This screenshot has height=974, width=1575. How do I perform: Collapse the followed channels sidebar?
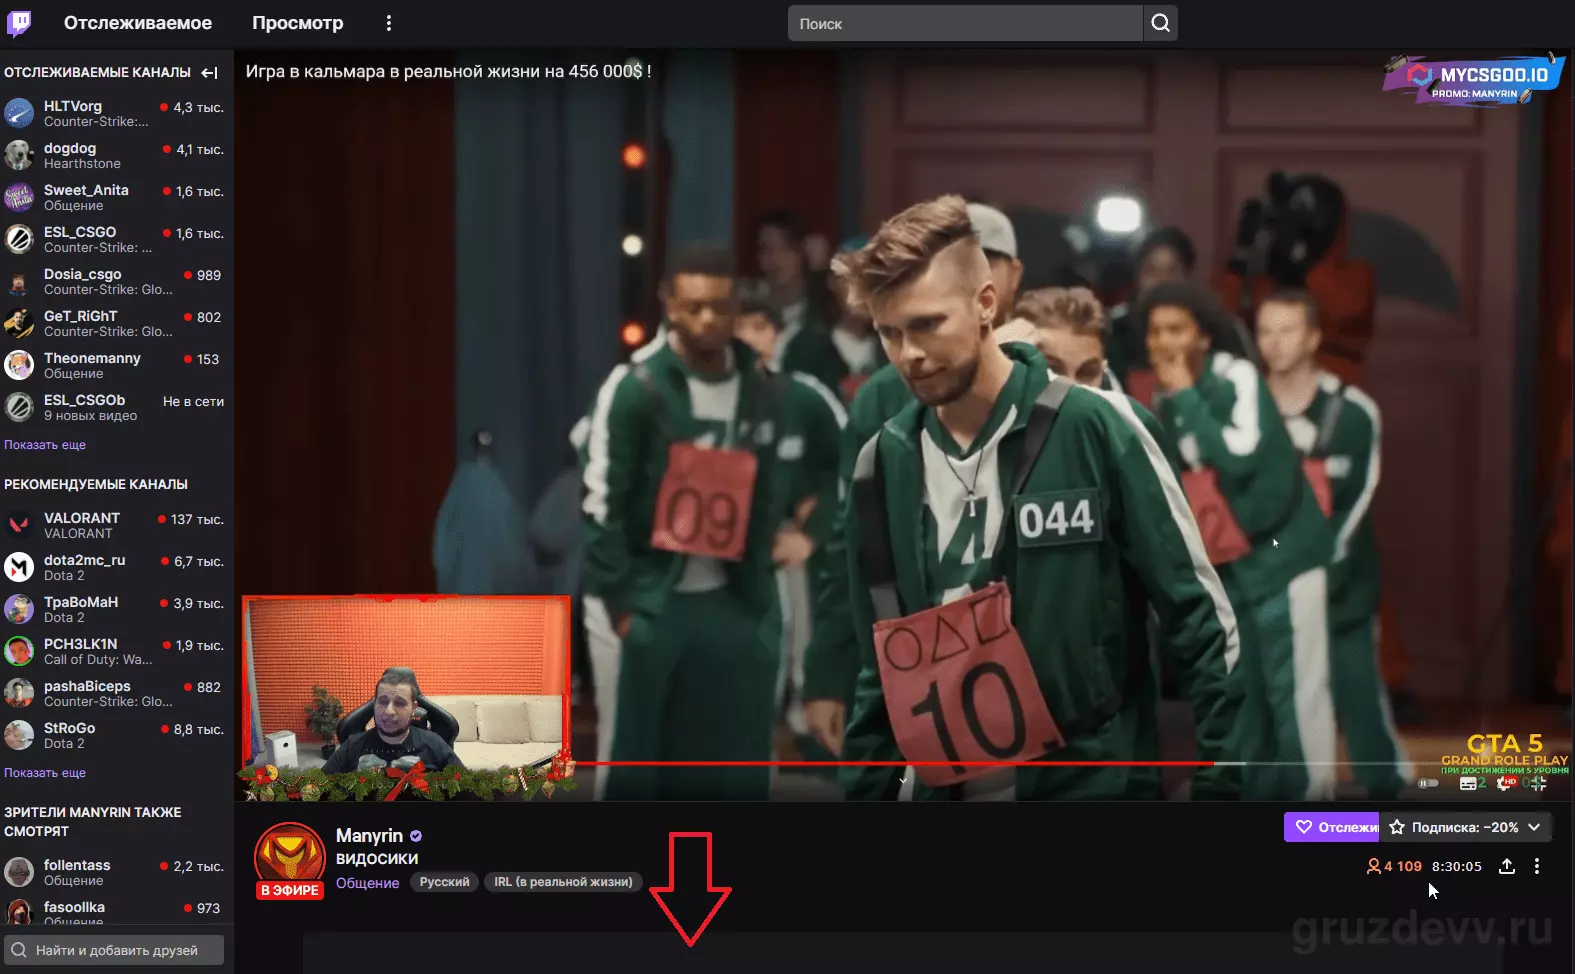click(209, 73)
